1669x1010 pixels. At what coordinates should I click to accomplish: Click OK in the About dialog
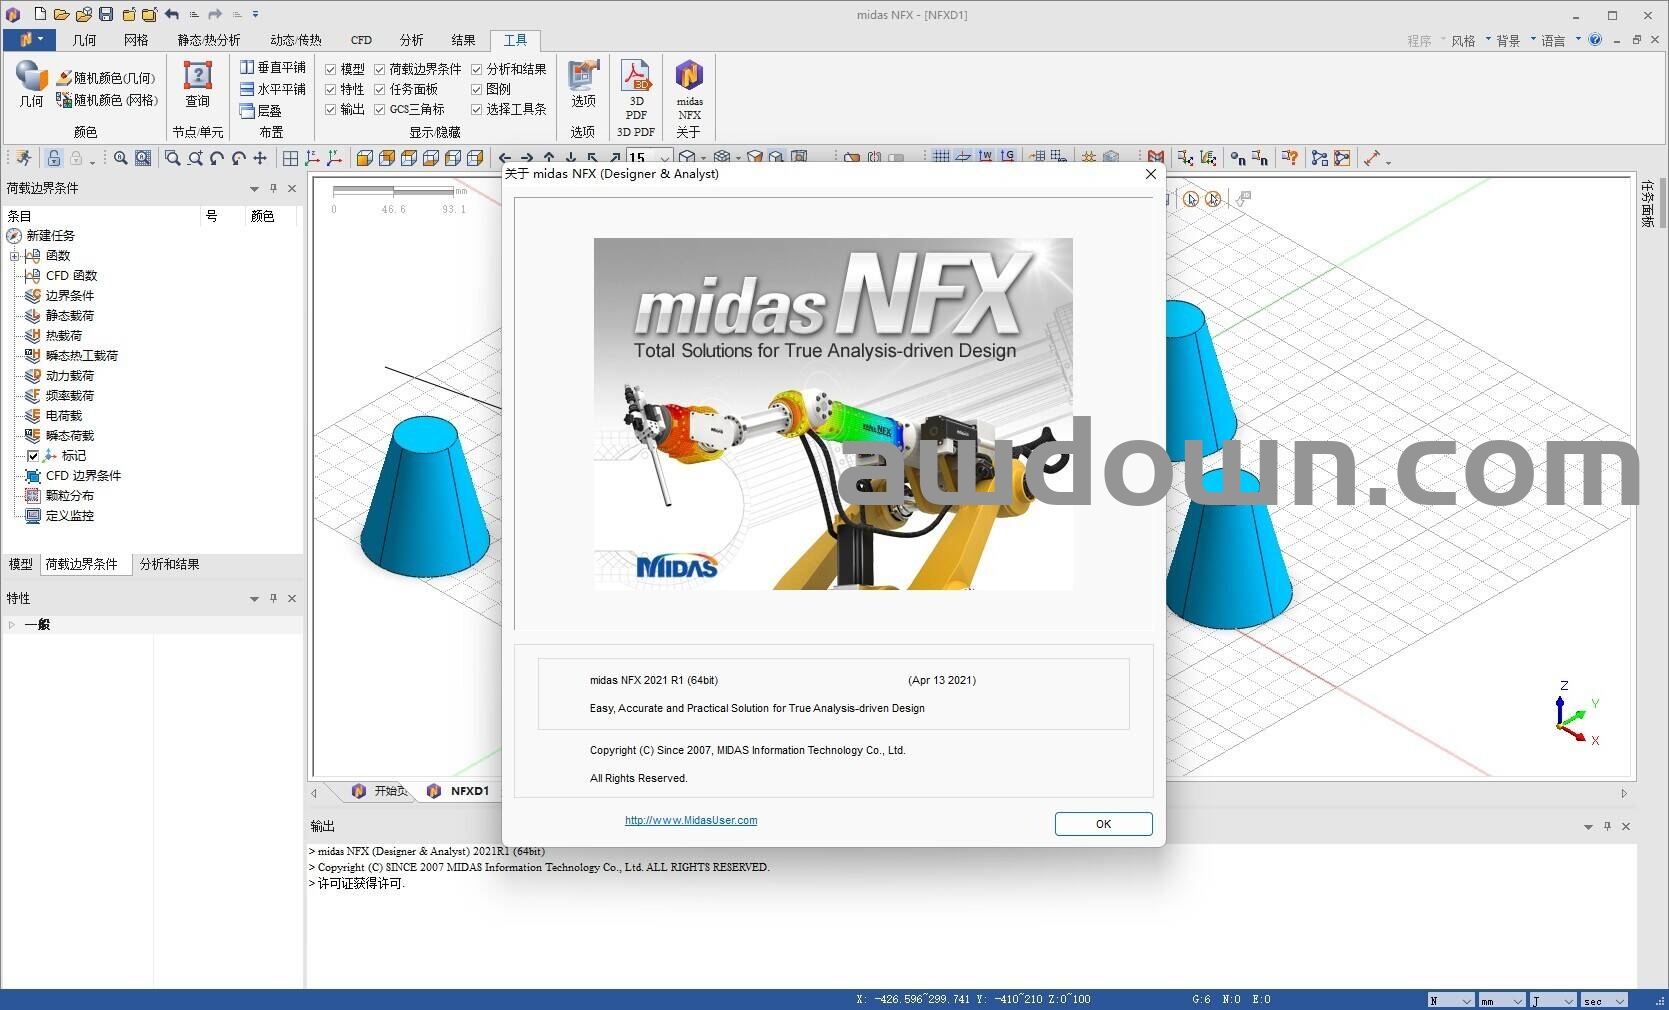point(1103,824)
